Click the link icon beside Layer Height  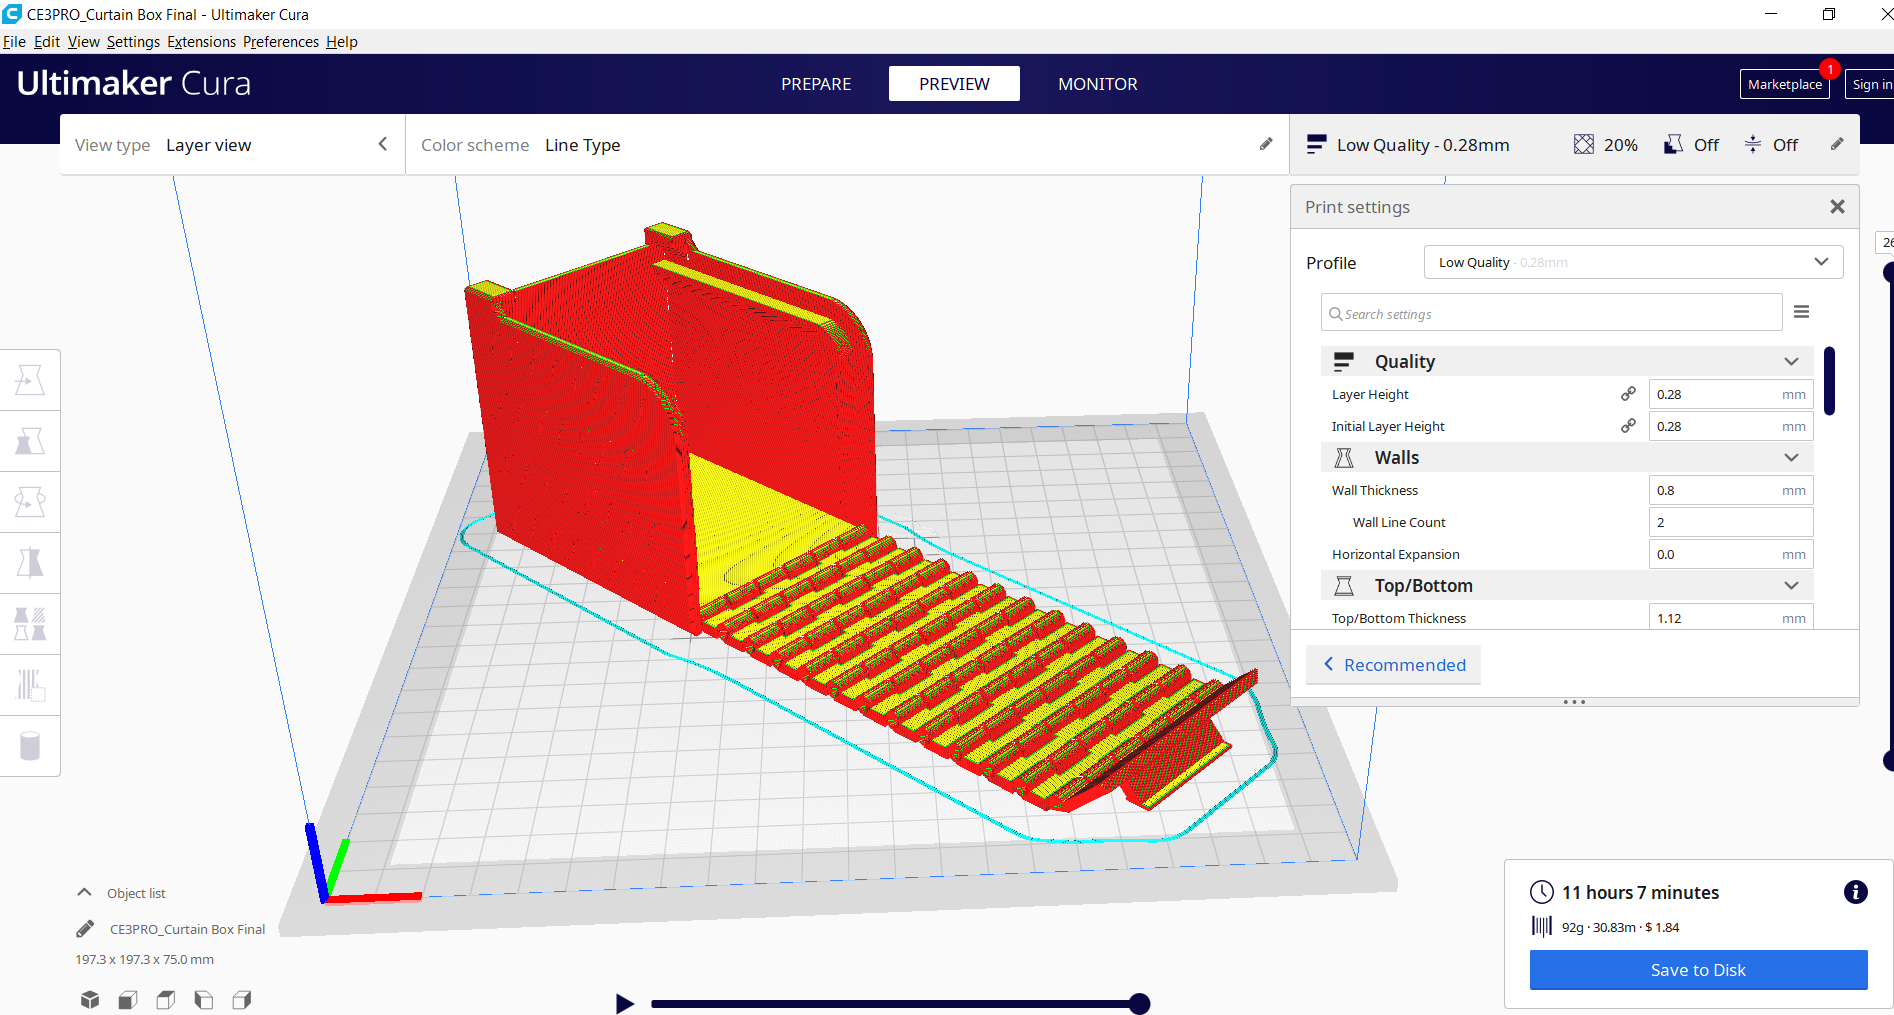1628,394
